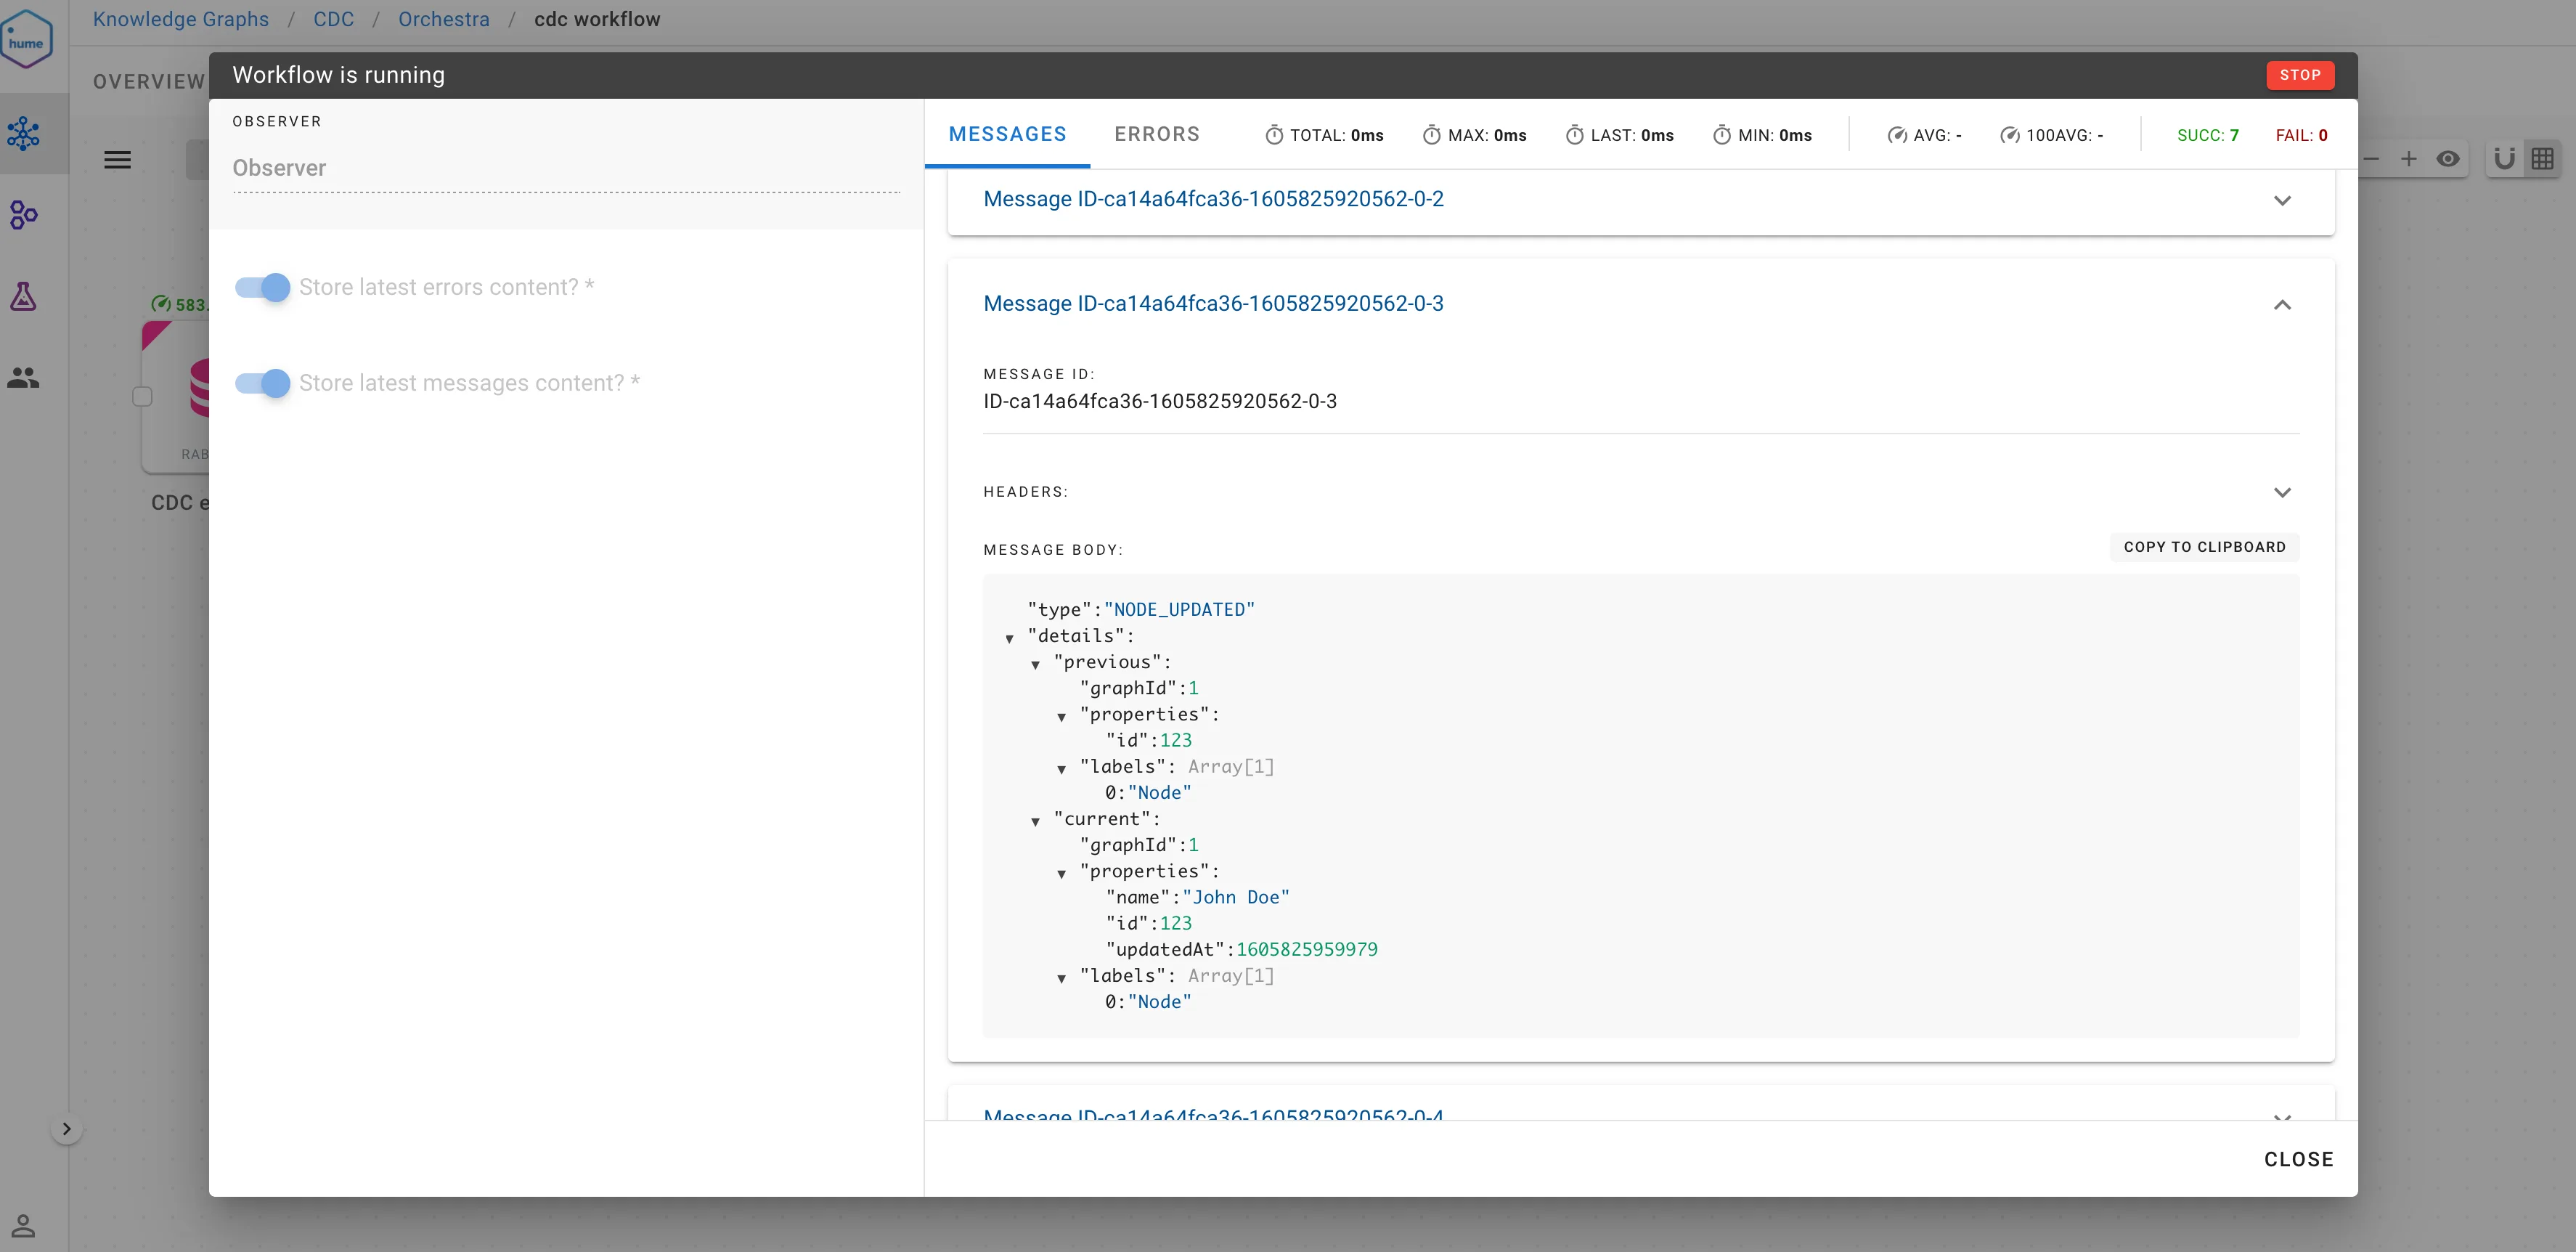Click the cdc workflow breadcrumb text
The height and width of the screenshot is (1252, 2576).
click(597, 19)
